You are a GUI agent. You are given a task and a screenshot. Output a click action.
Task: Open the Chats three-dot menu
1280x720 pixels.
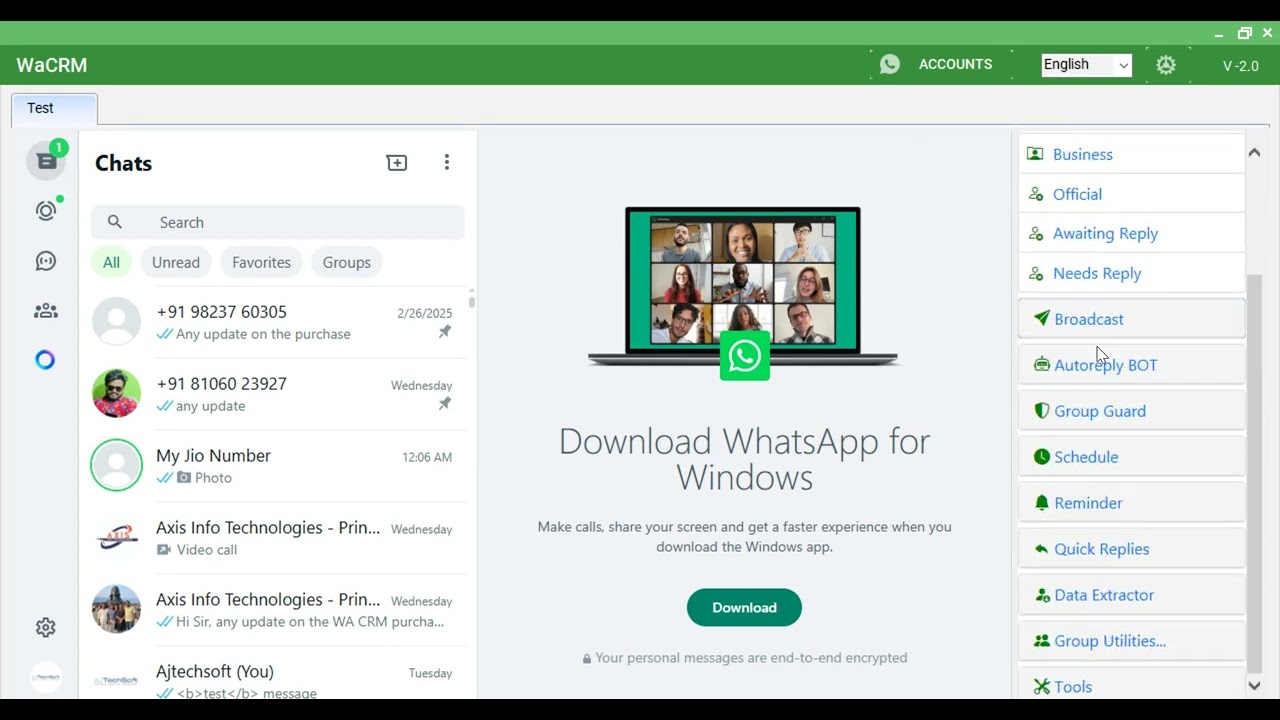coord(447,162)
